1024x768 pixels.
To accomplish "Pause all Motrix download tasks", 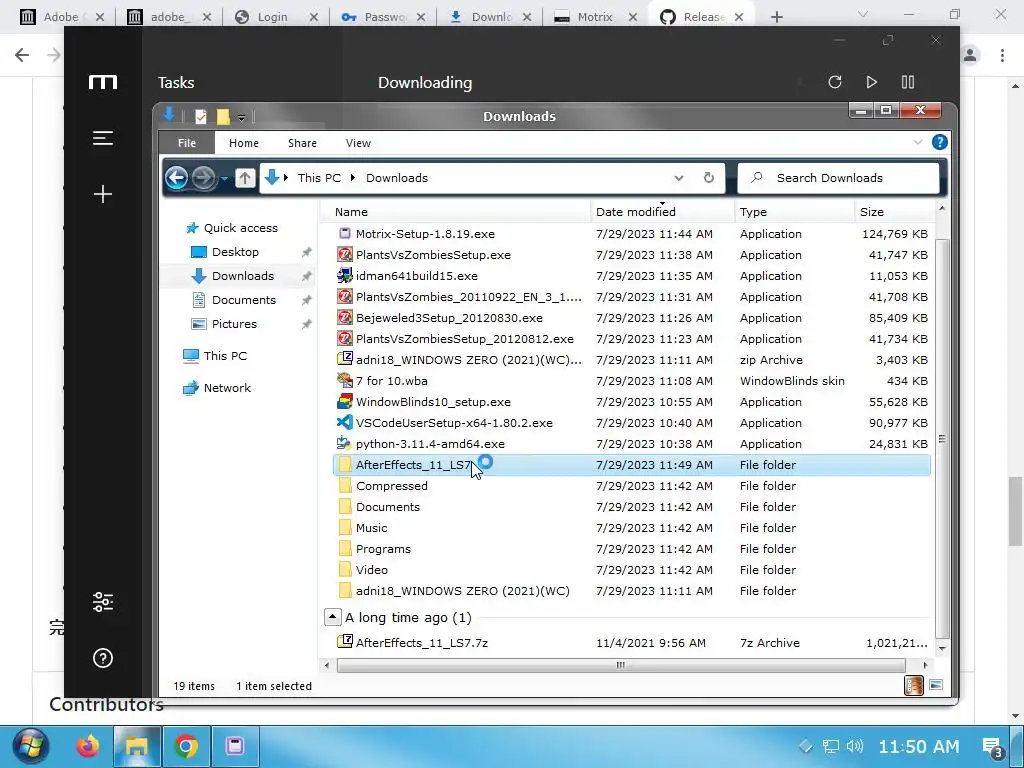I will click(x=908, y=82).
